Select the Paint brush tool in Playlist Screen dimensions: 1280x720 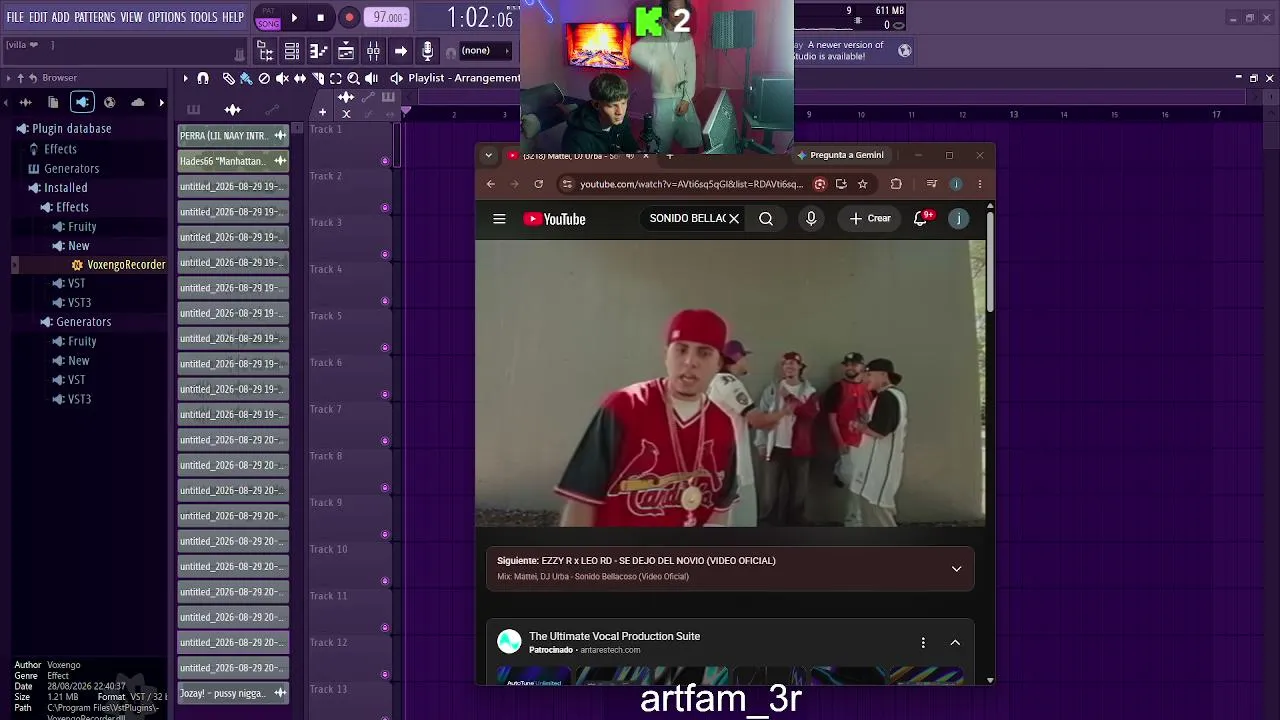point(246,78)
